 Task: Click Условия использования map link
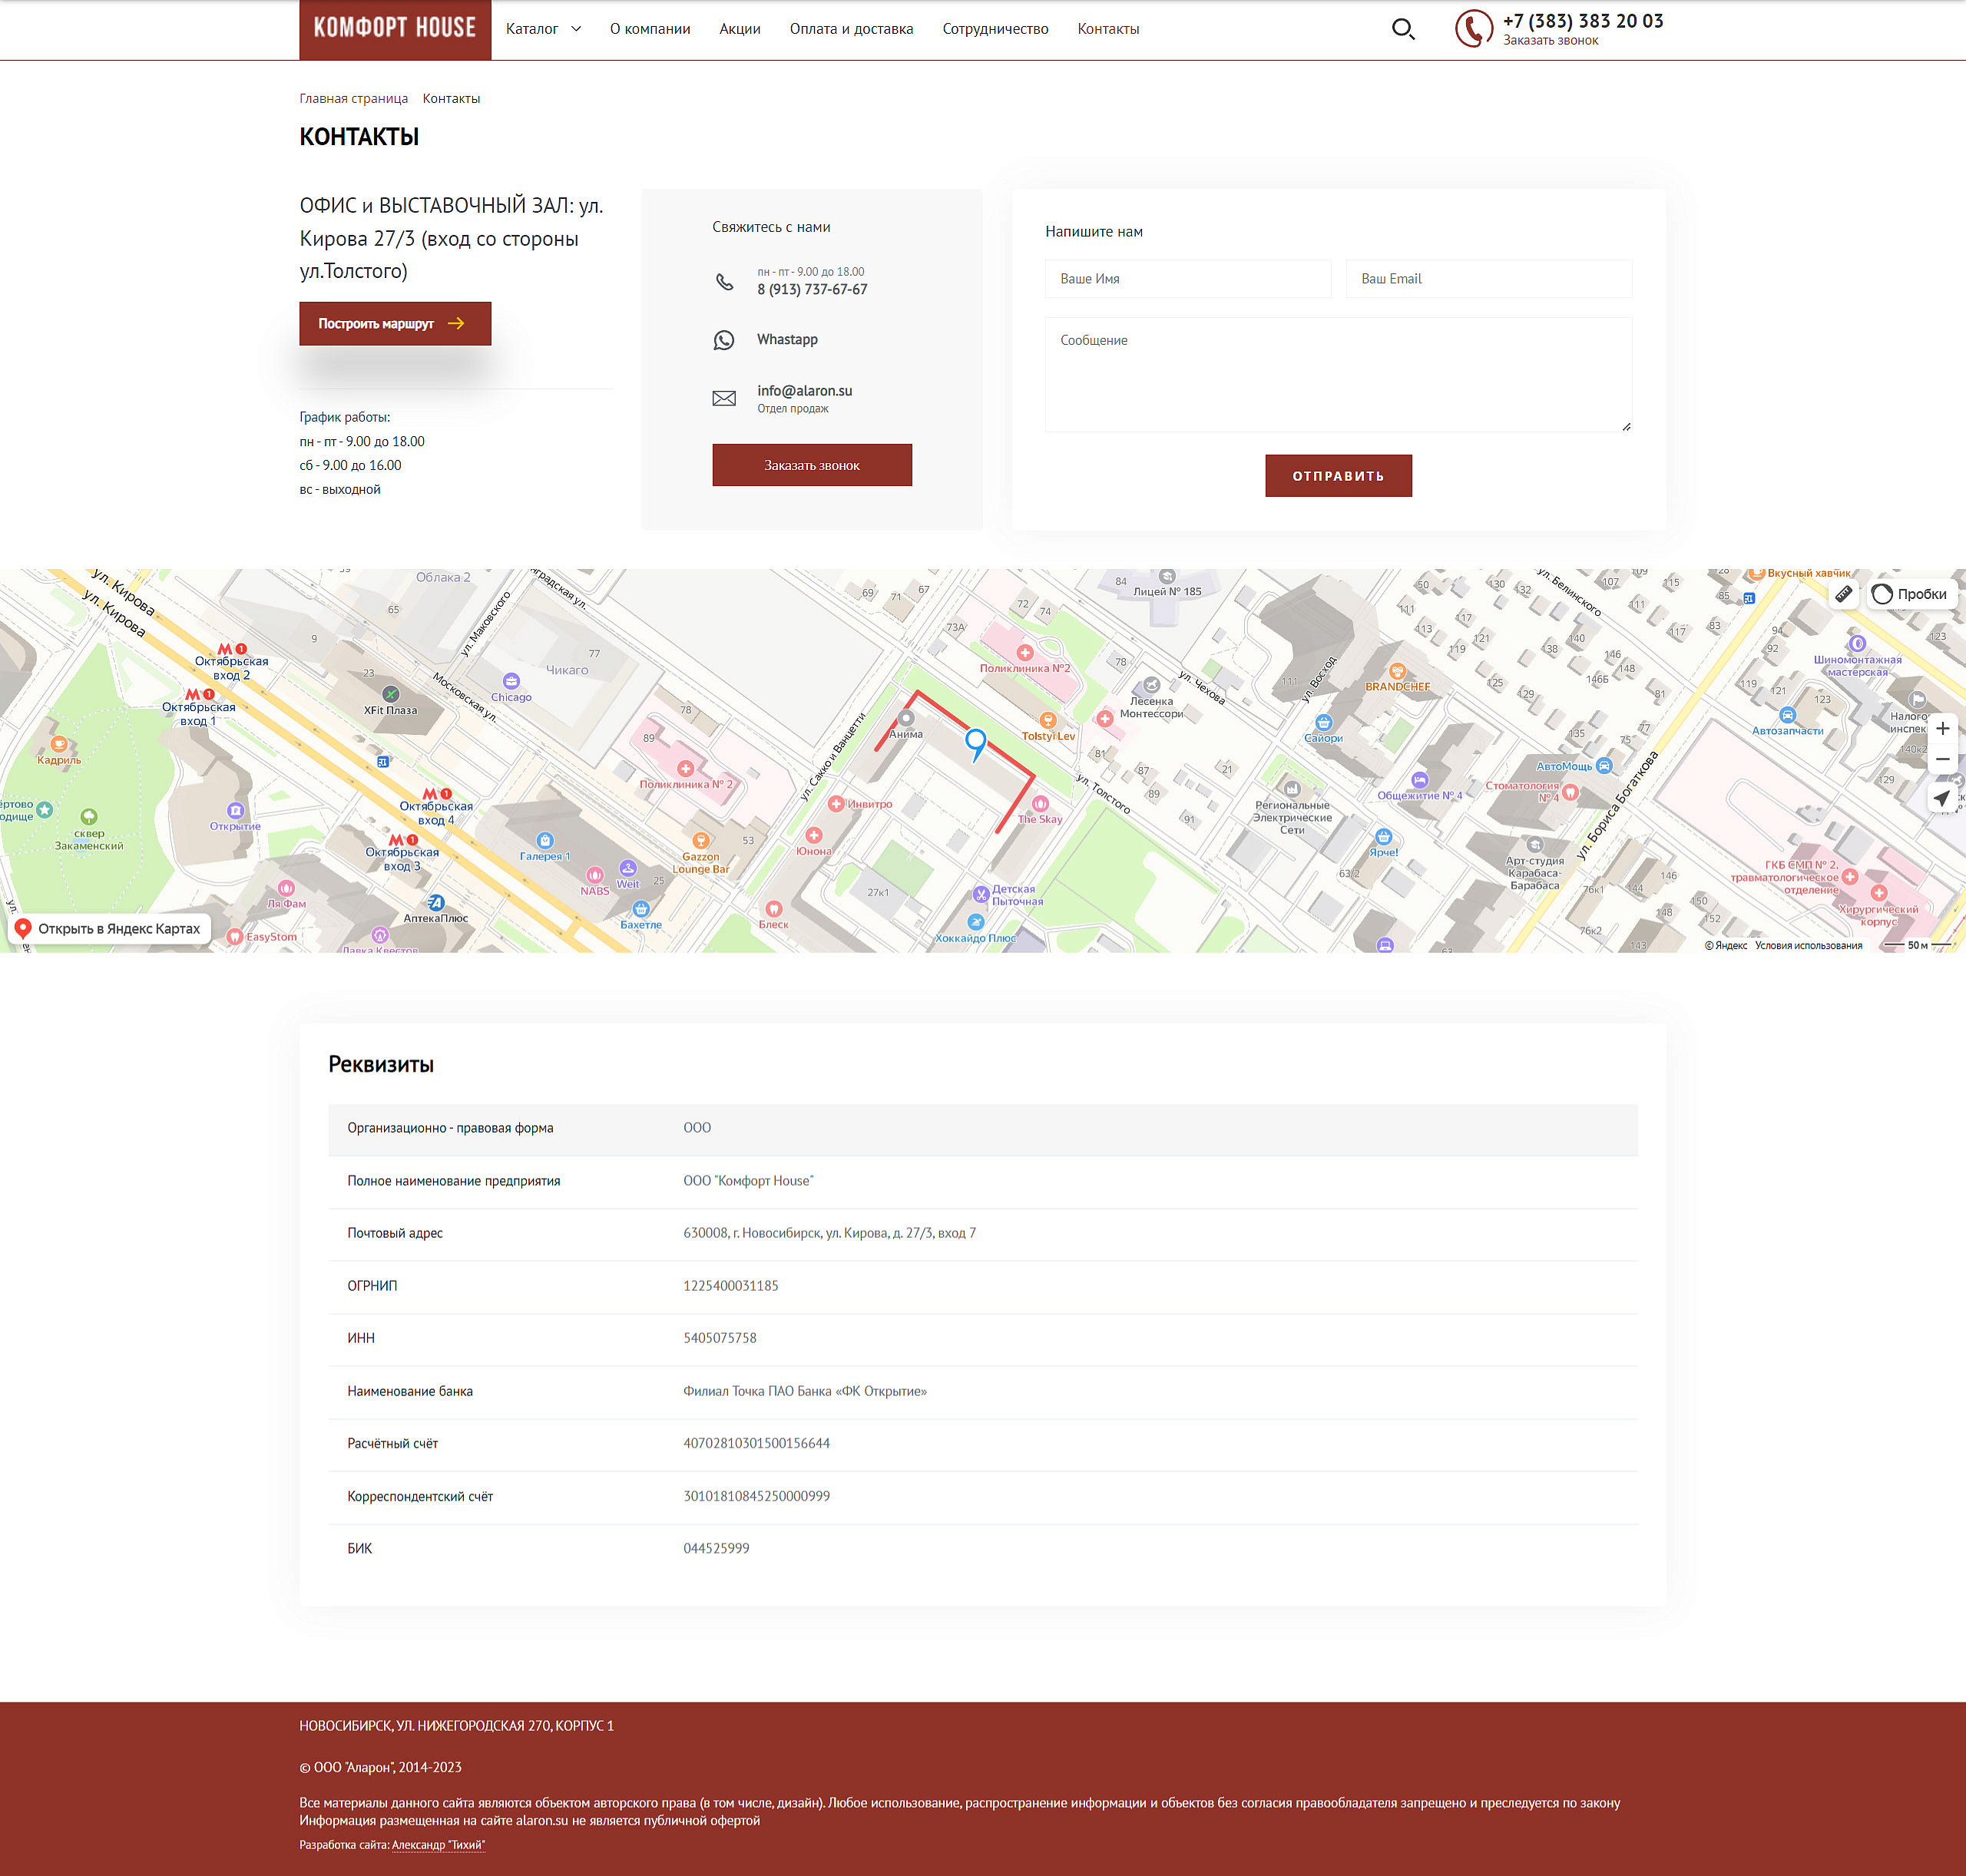1808,945
